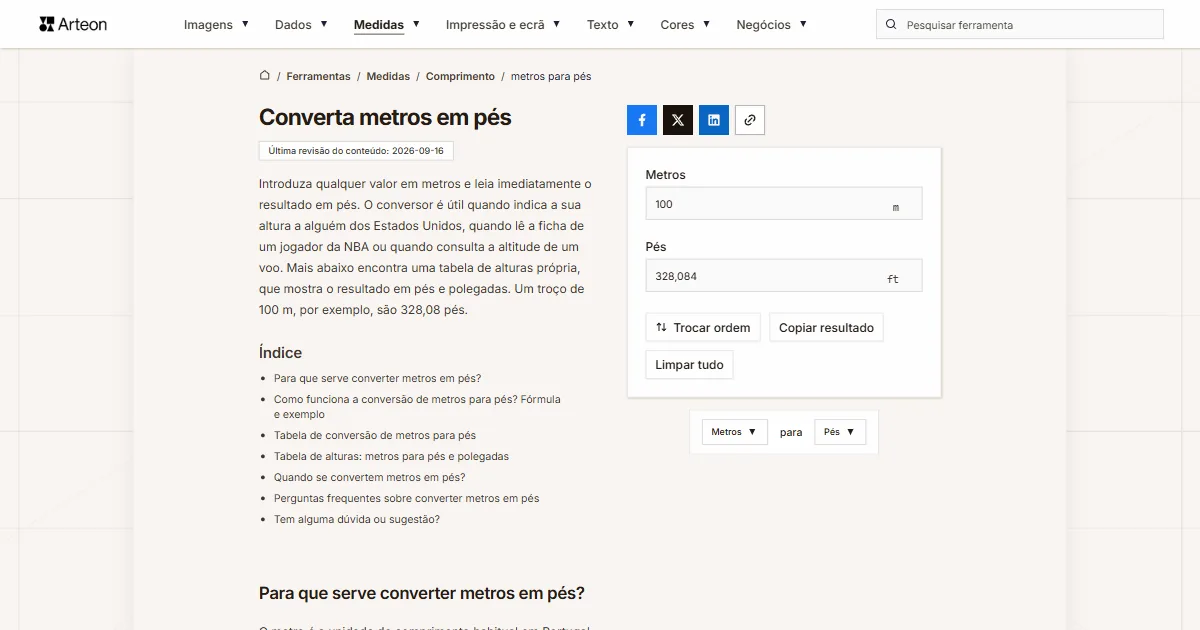Click the Limpar tudo button
Viewport: 1200px width, 630px height.
689,365
